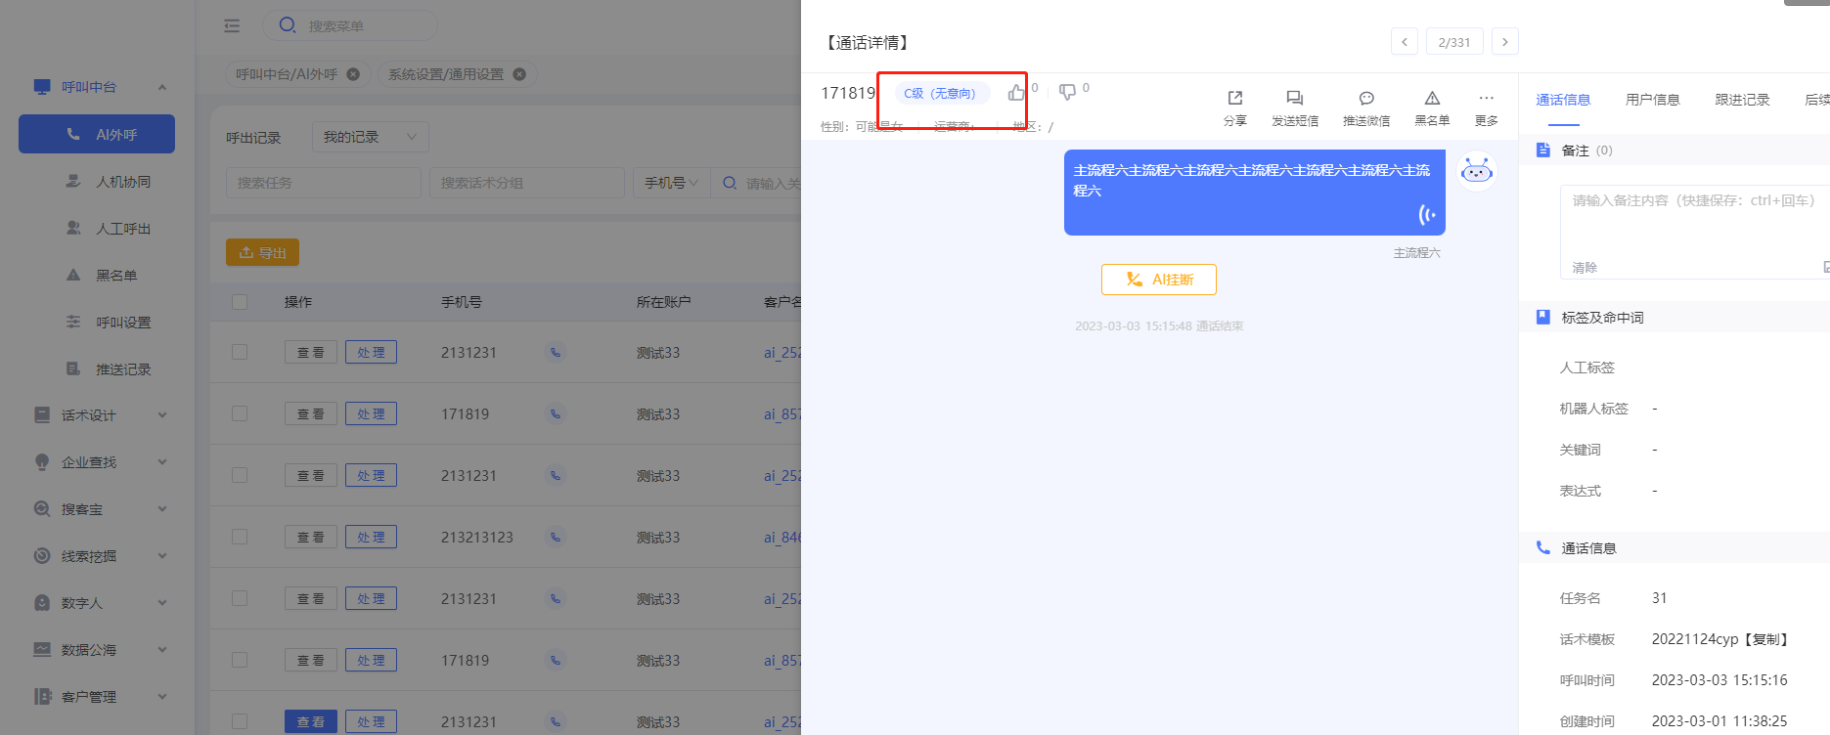The image size is (1830, 735).
Task: Open the 我的记录 dropdown
Action: click(x=370, y=137)
